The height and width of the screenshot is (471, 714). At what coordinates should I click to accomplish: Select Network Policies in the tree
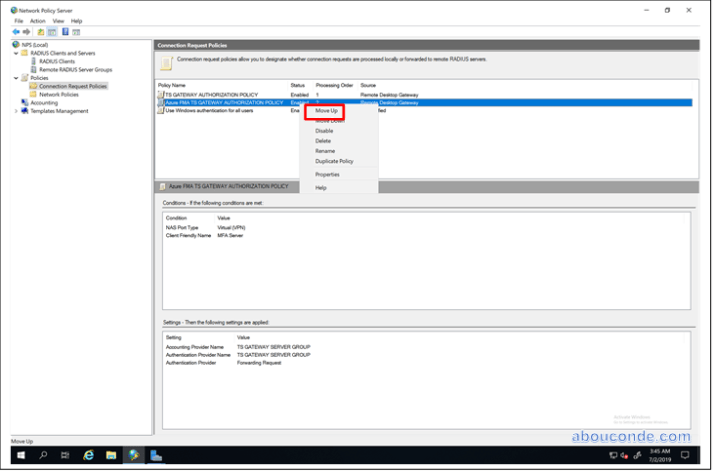(x=60, y=94)
